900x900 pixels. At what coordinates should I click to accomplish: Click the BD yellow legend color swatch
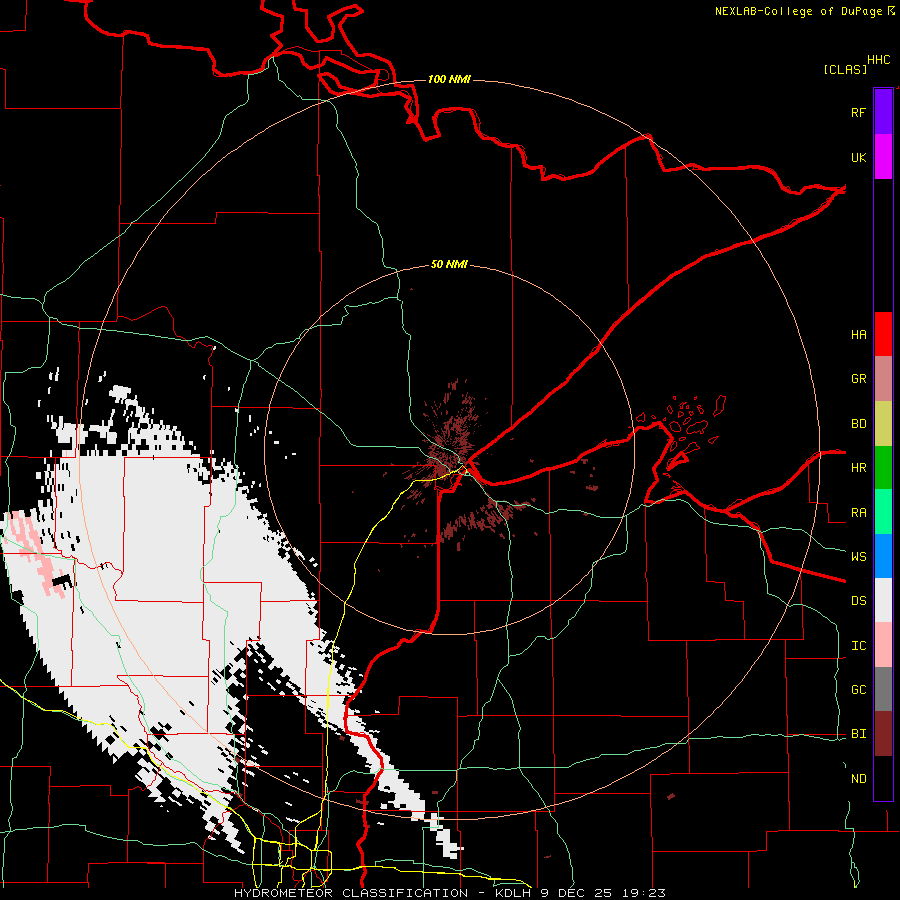tap(883, 423)
